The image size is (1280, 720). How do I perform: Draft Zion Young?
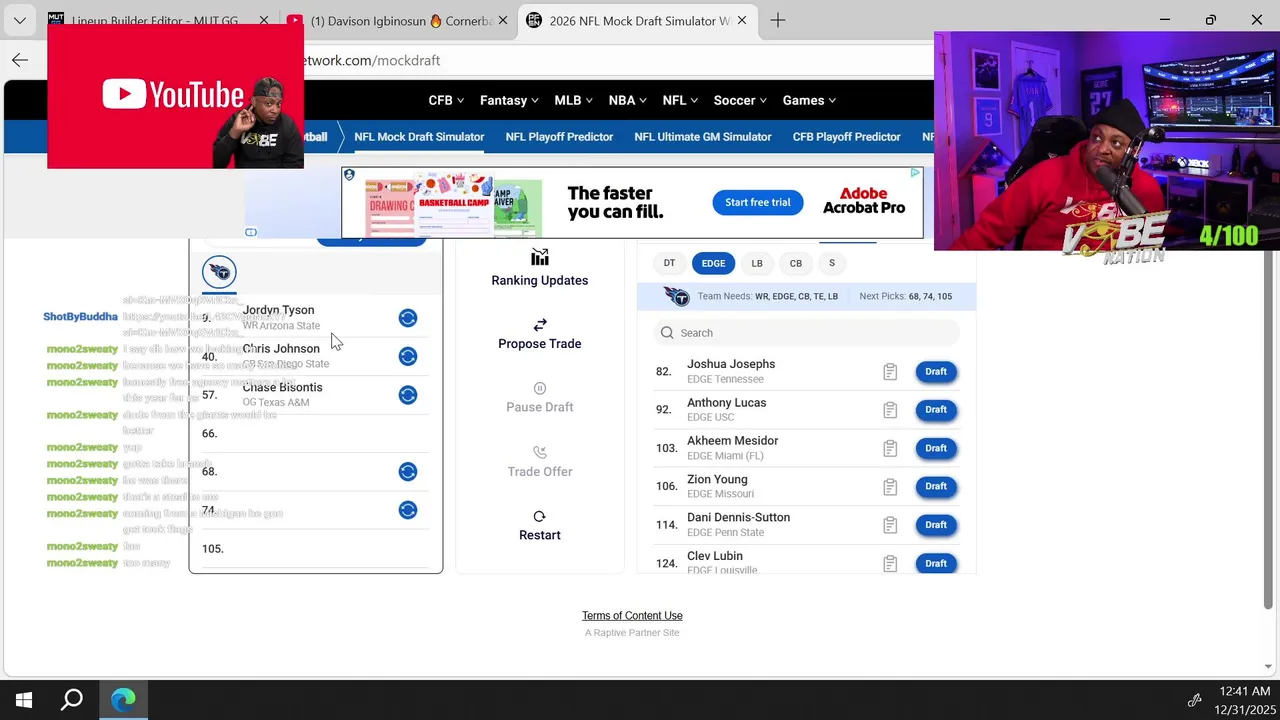point(936,486)
